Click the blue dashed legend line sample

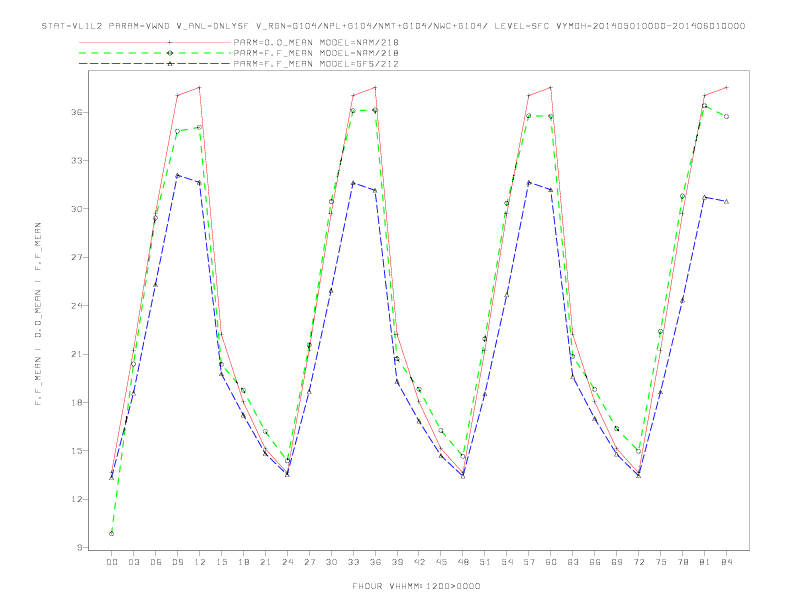(x=155, y=64)
